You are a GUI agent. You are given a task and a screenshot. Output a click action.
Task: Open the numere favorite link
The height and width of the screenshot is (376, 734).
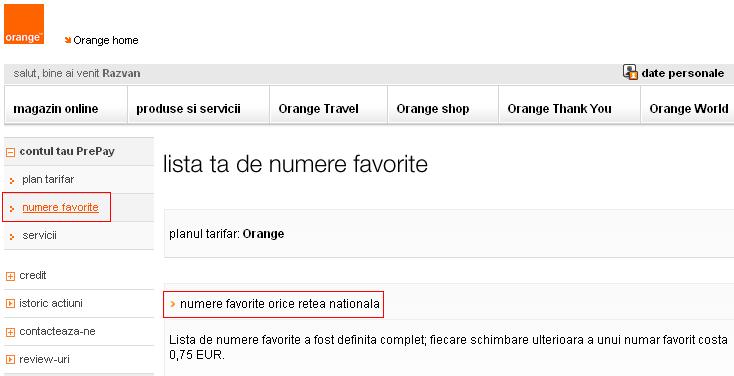tap(60, 207)
